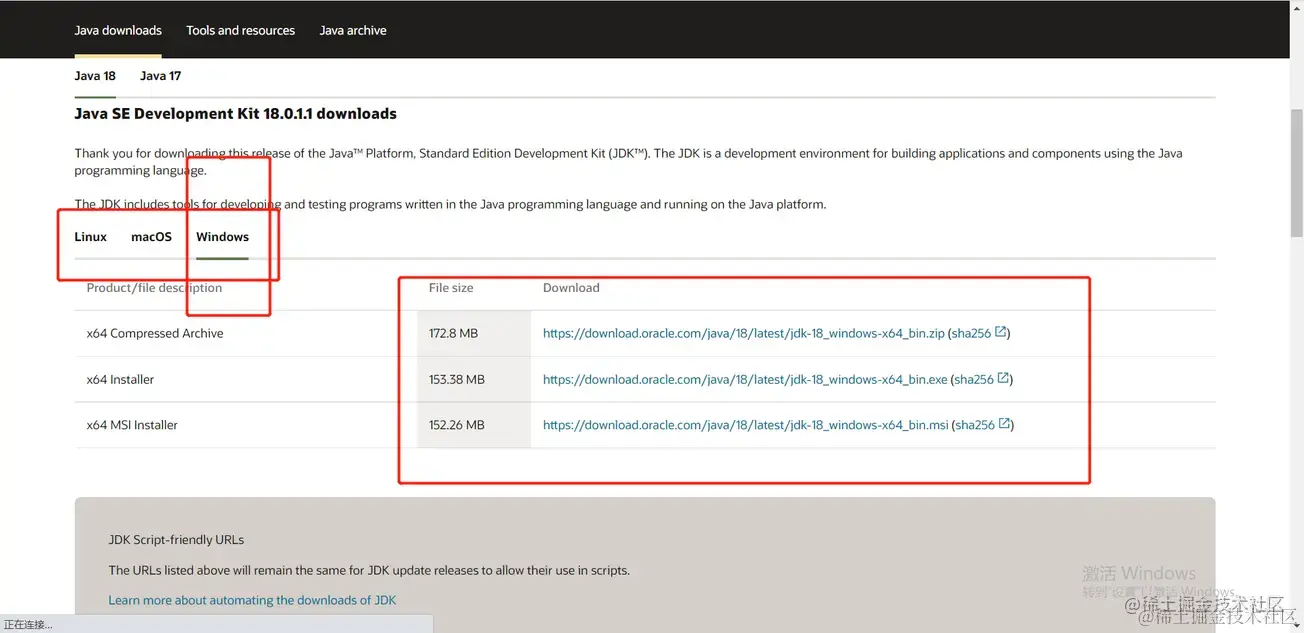Download the jdk-18 windows-x64 msi link

(x=745, y=425)
